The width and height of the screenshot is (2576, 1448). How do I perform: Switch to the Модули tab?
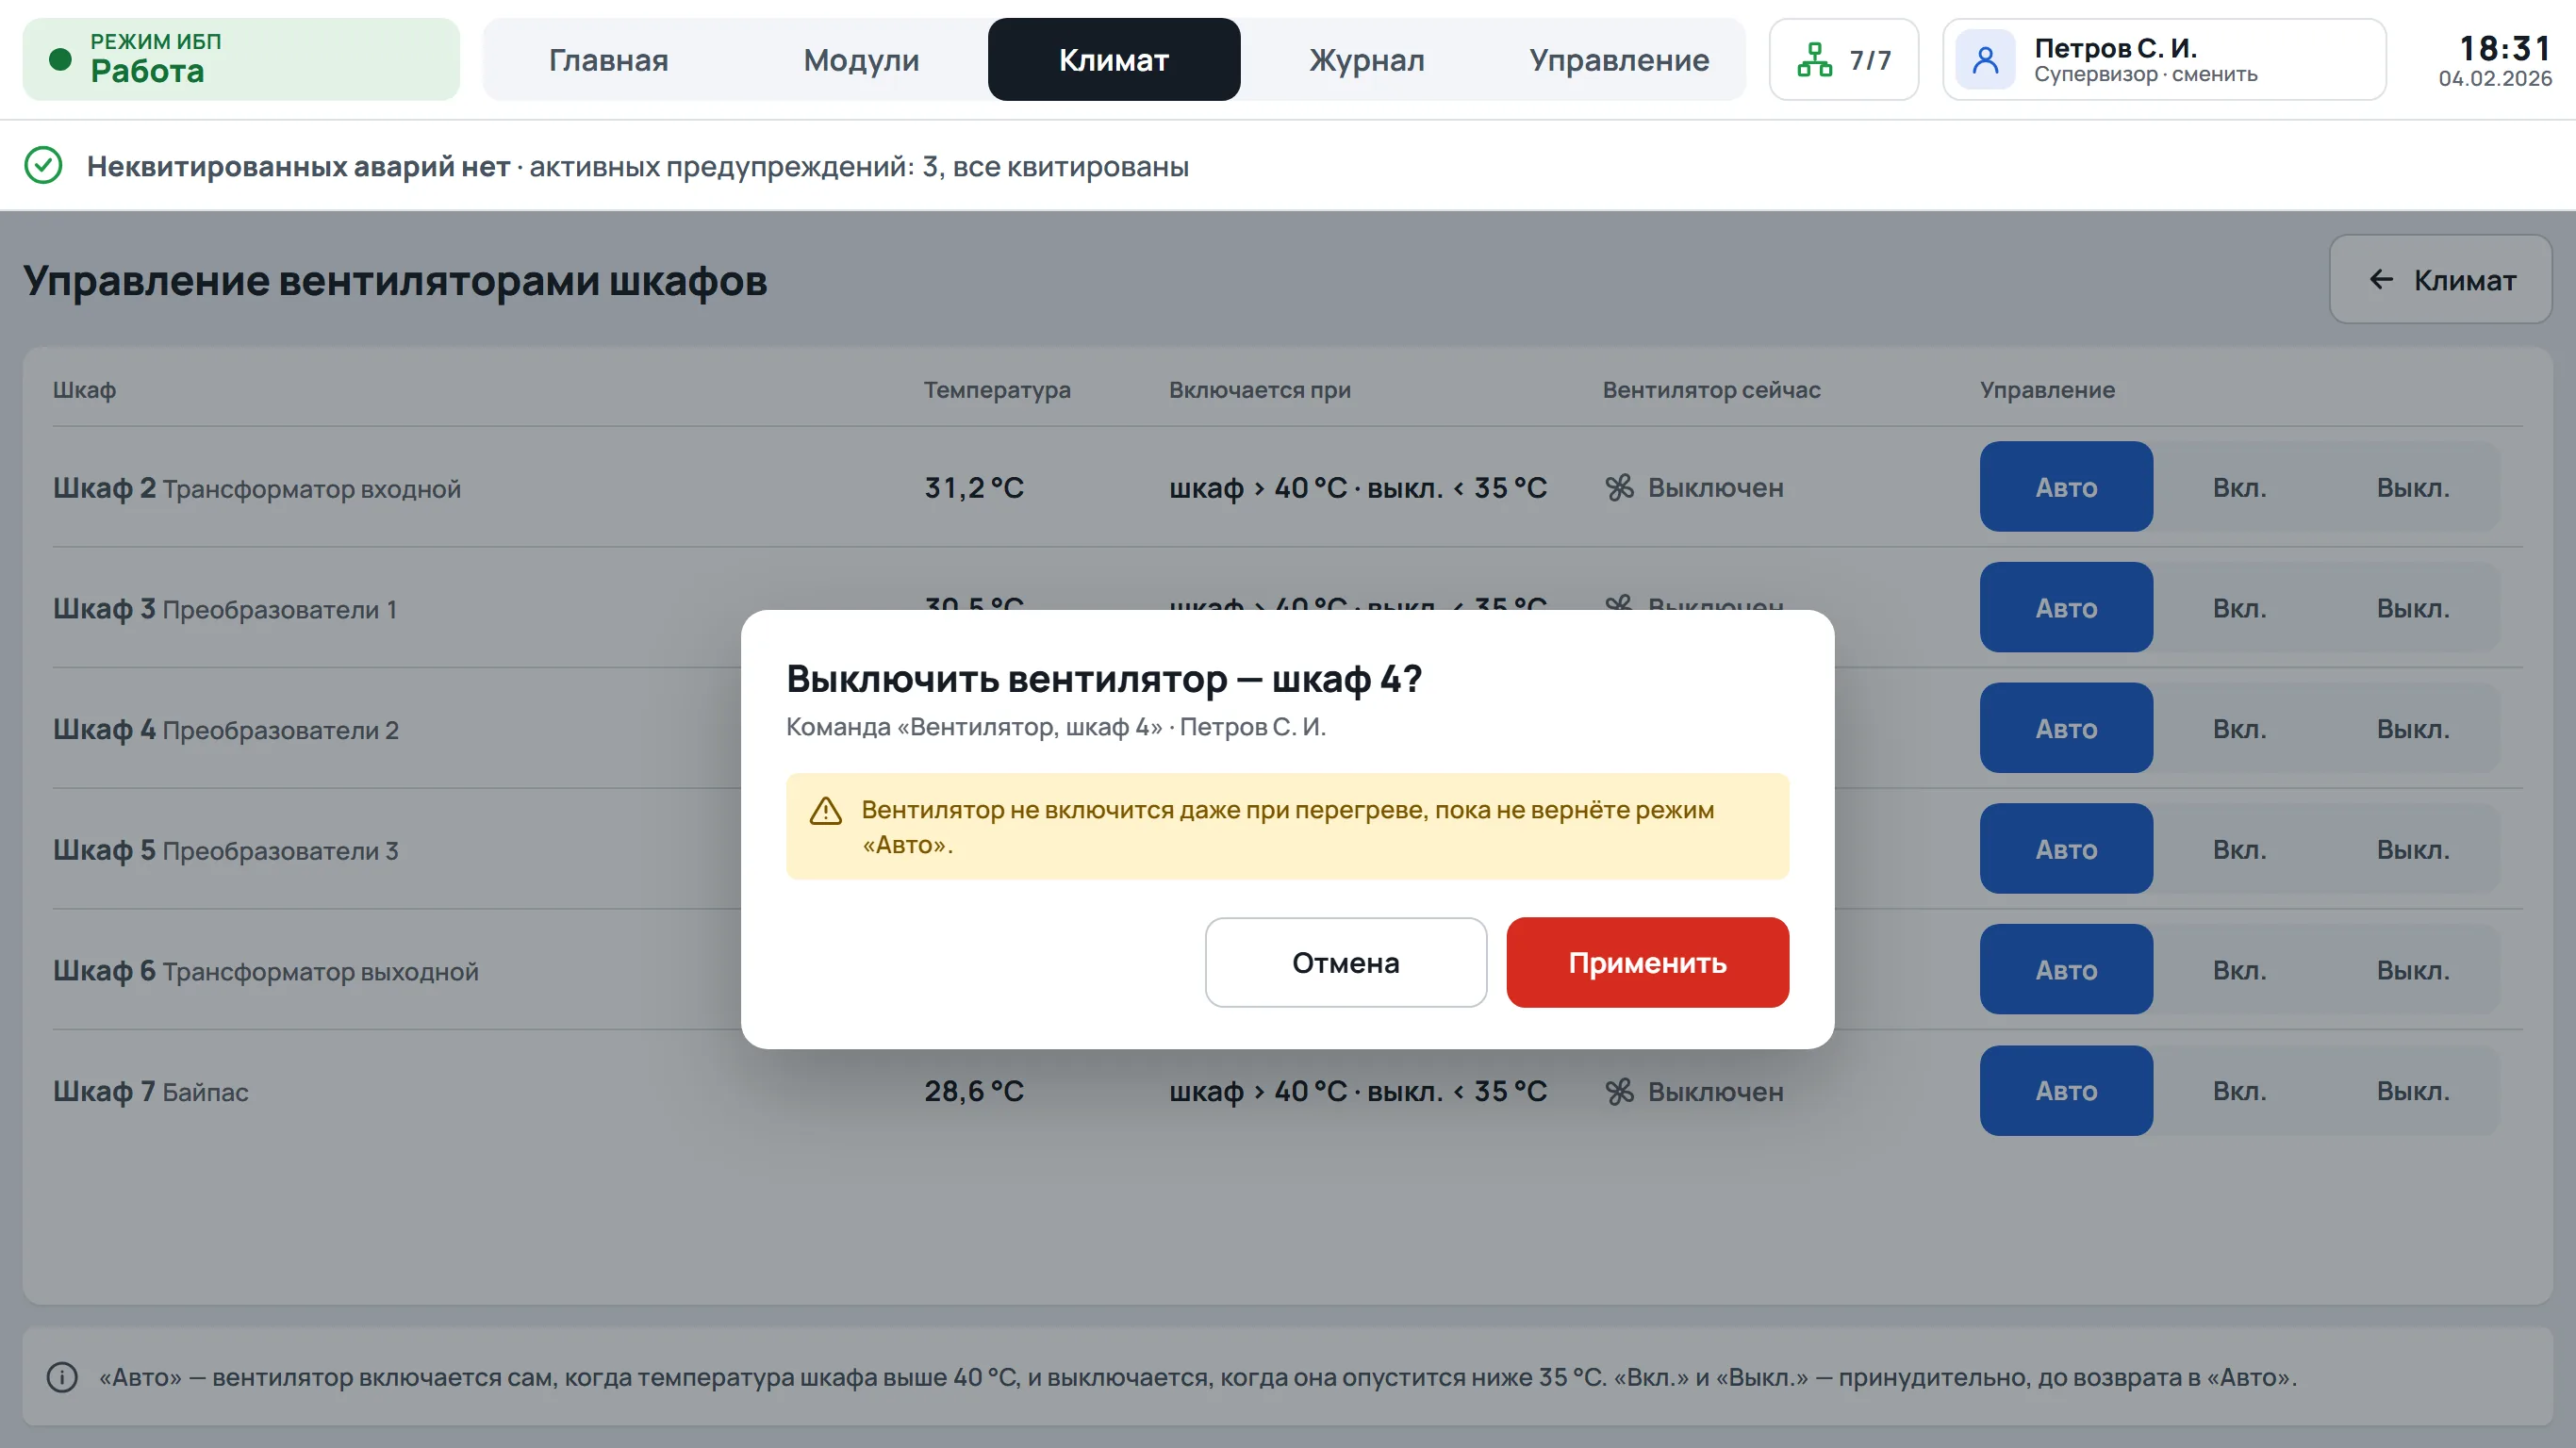pyautogui.click(x=861, y=59)
